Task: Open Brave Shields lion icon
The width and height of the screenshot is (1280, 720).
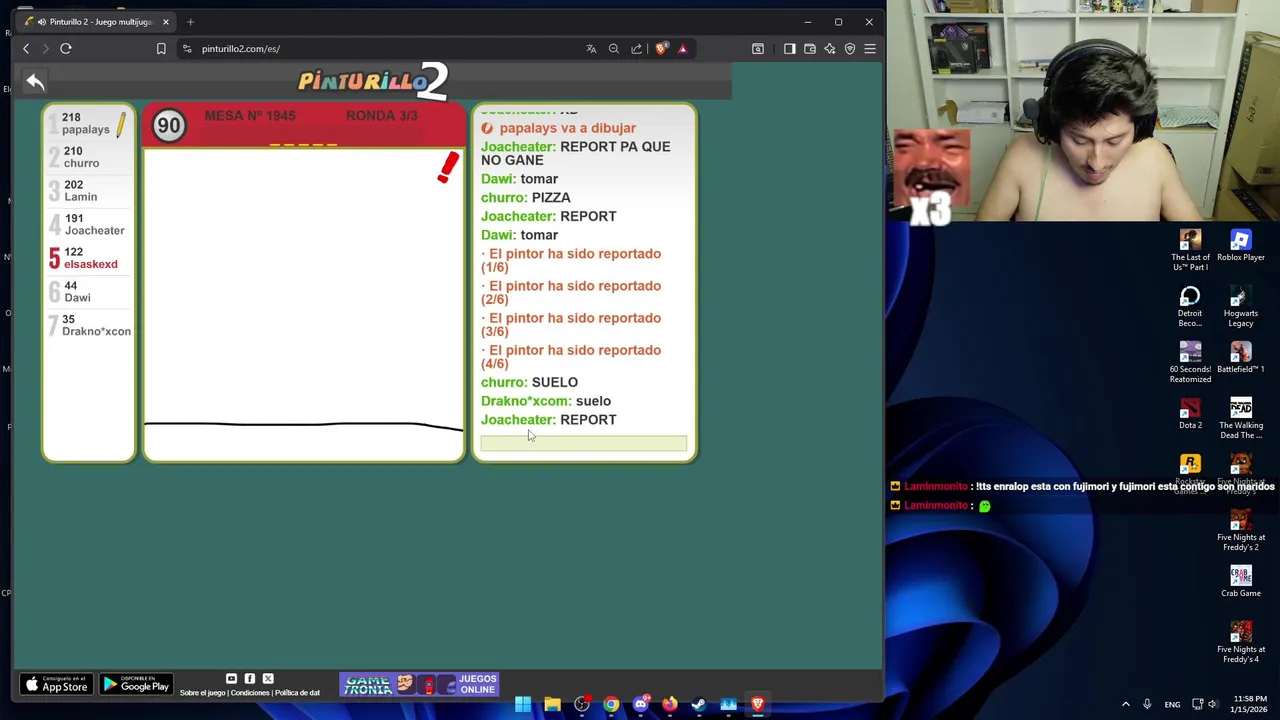Action: coord(661,48)
